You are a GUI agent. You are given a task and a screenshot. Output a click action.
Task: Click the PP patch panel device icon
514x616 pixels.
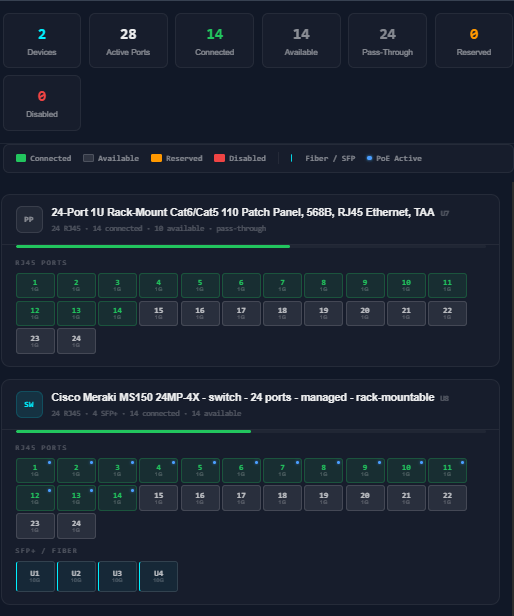click(x=29, y=219)
